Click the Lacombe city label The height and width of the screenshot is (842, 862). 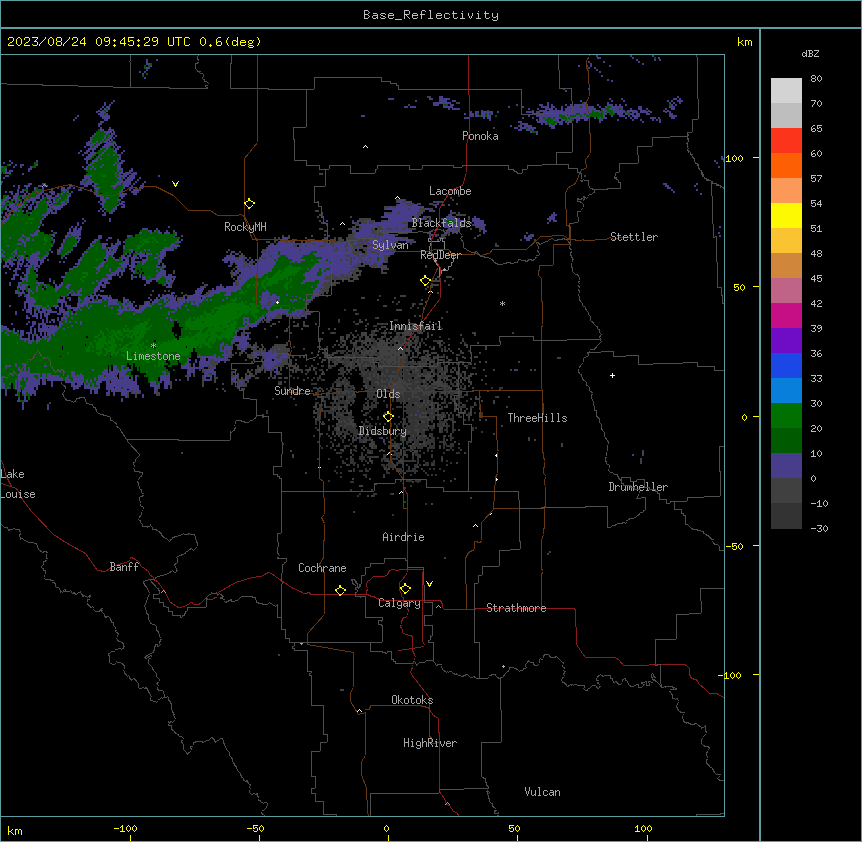(x=450, y=191)
